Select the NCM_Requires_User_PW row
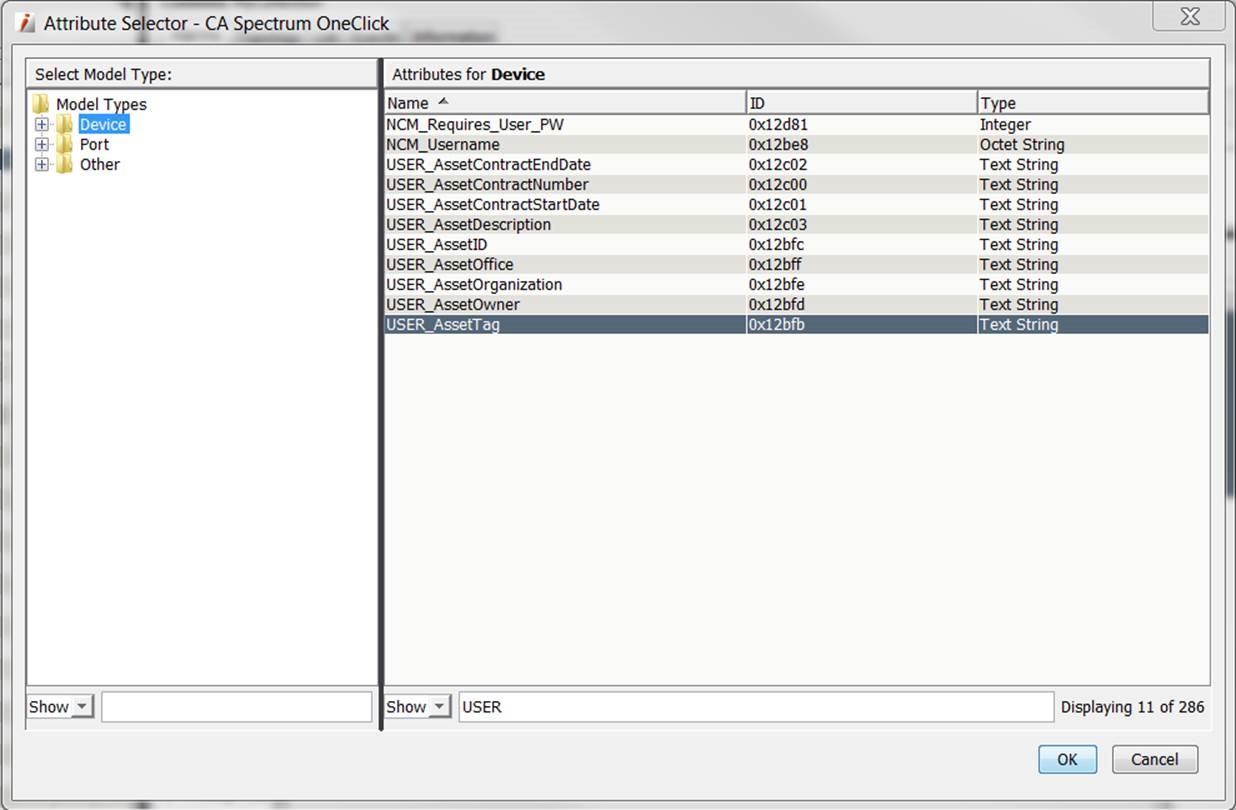Screen dimensions: 1236x810 pos(796,125)
